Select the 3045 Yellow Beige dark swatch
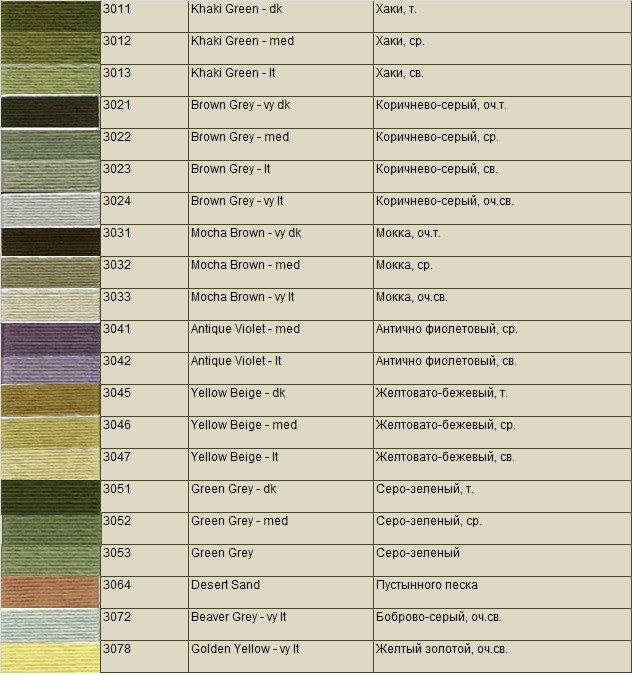This screenshot has width=633, height=675. click(50, 400)
